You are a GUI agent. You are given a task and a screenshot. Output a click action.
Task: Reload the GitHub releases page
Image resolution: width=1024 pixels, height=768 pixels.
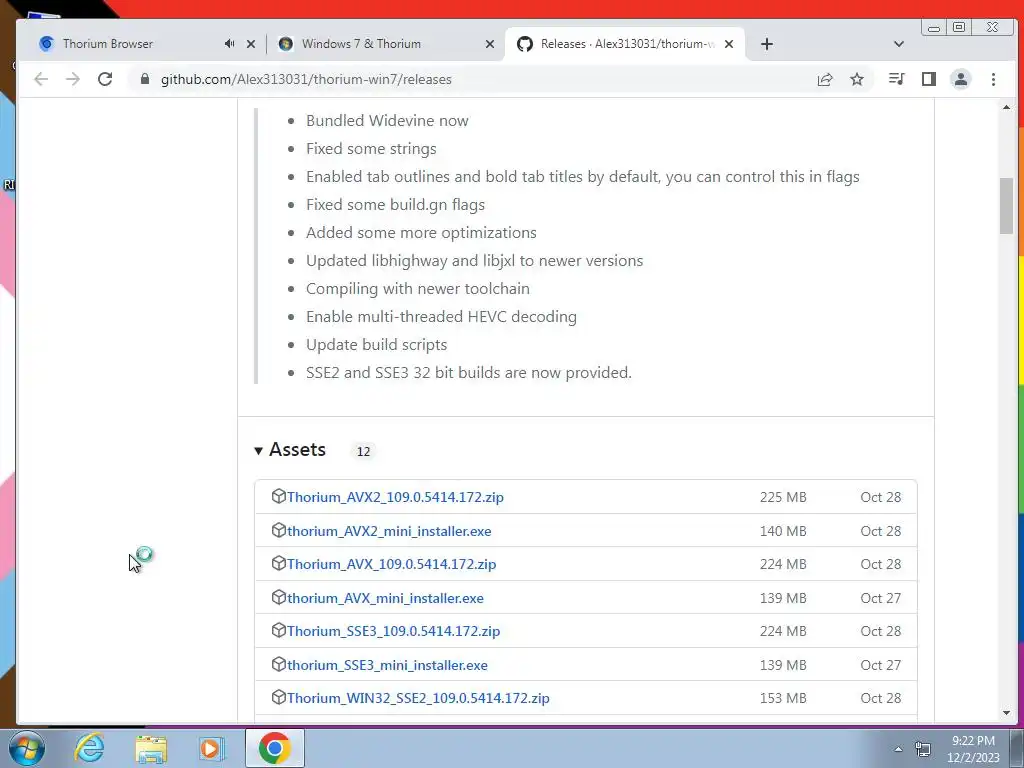(104, 80)
